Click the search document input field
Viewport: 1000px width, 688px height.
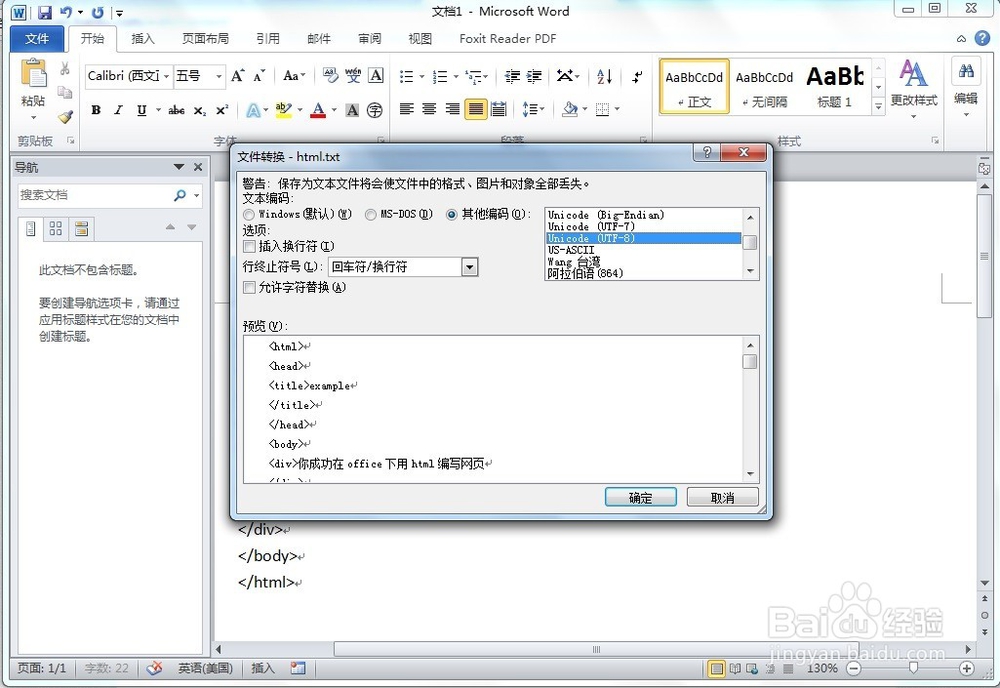click(94, 195)
